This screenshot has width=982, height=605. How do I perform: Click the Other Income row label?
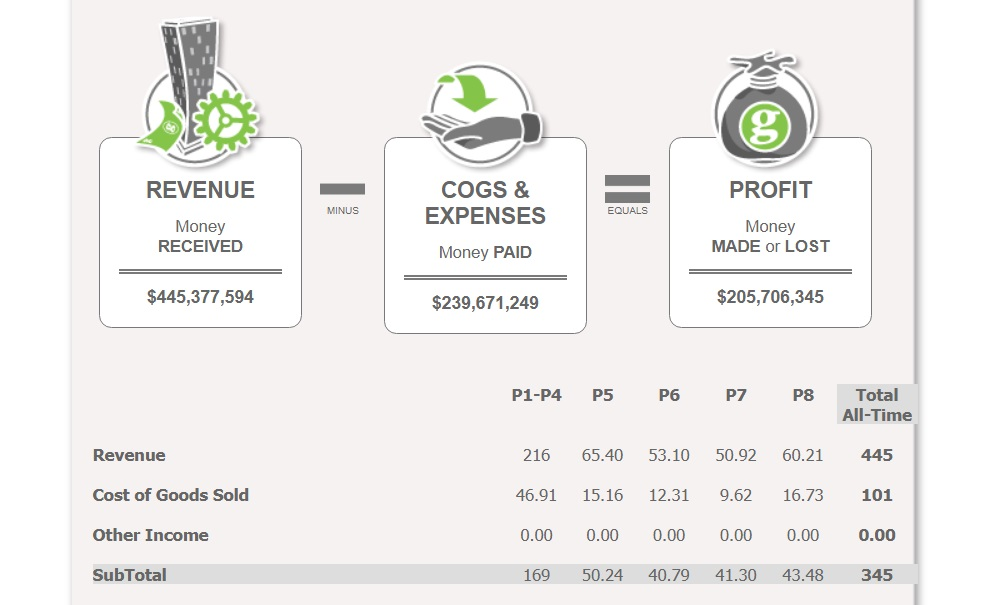[151, 535]
